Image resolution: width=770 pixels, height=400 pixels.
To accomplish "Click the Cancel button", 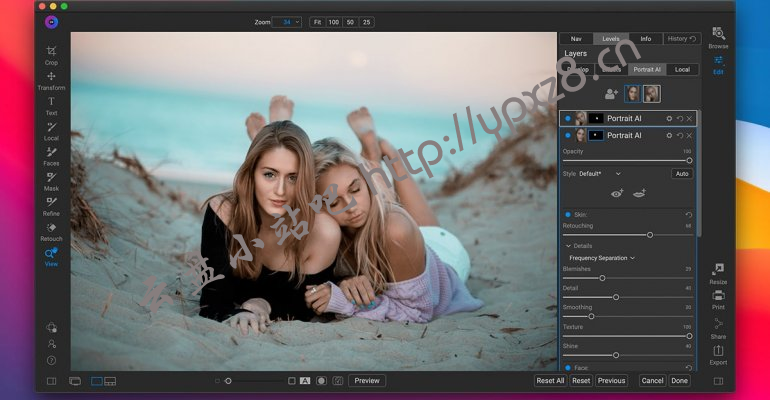I will click(652, 381).
